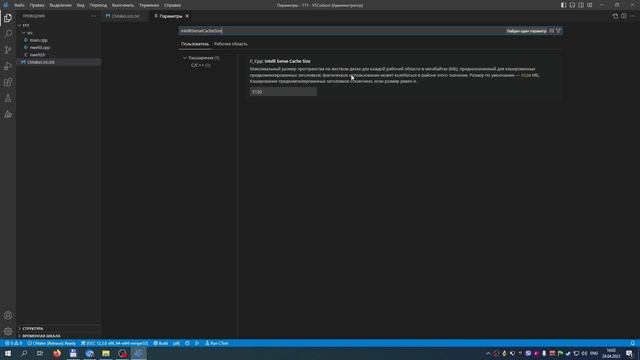Open the Выделение menu

click(60, 5)
